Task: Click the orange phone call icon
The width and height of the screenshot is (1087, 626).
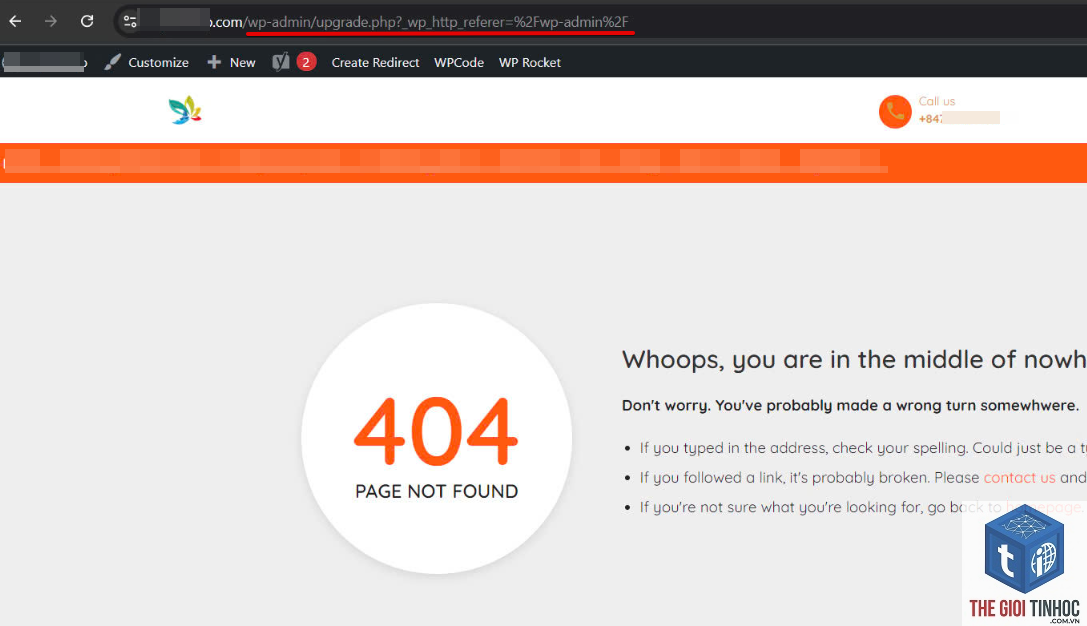Action: click(895, 112)
